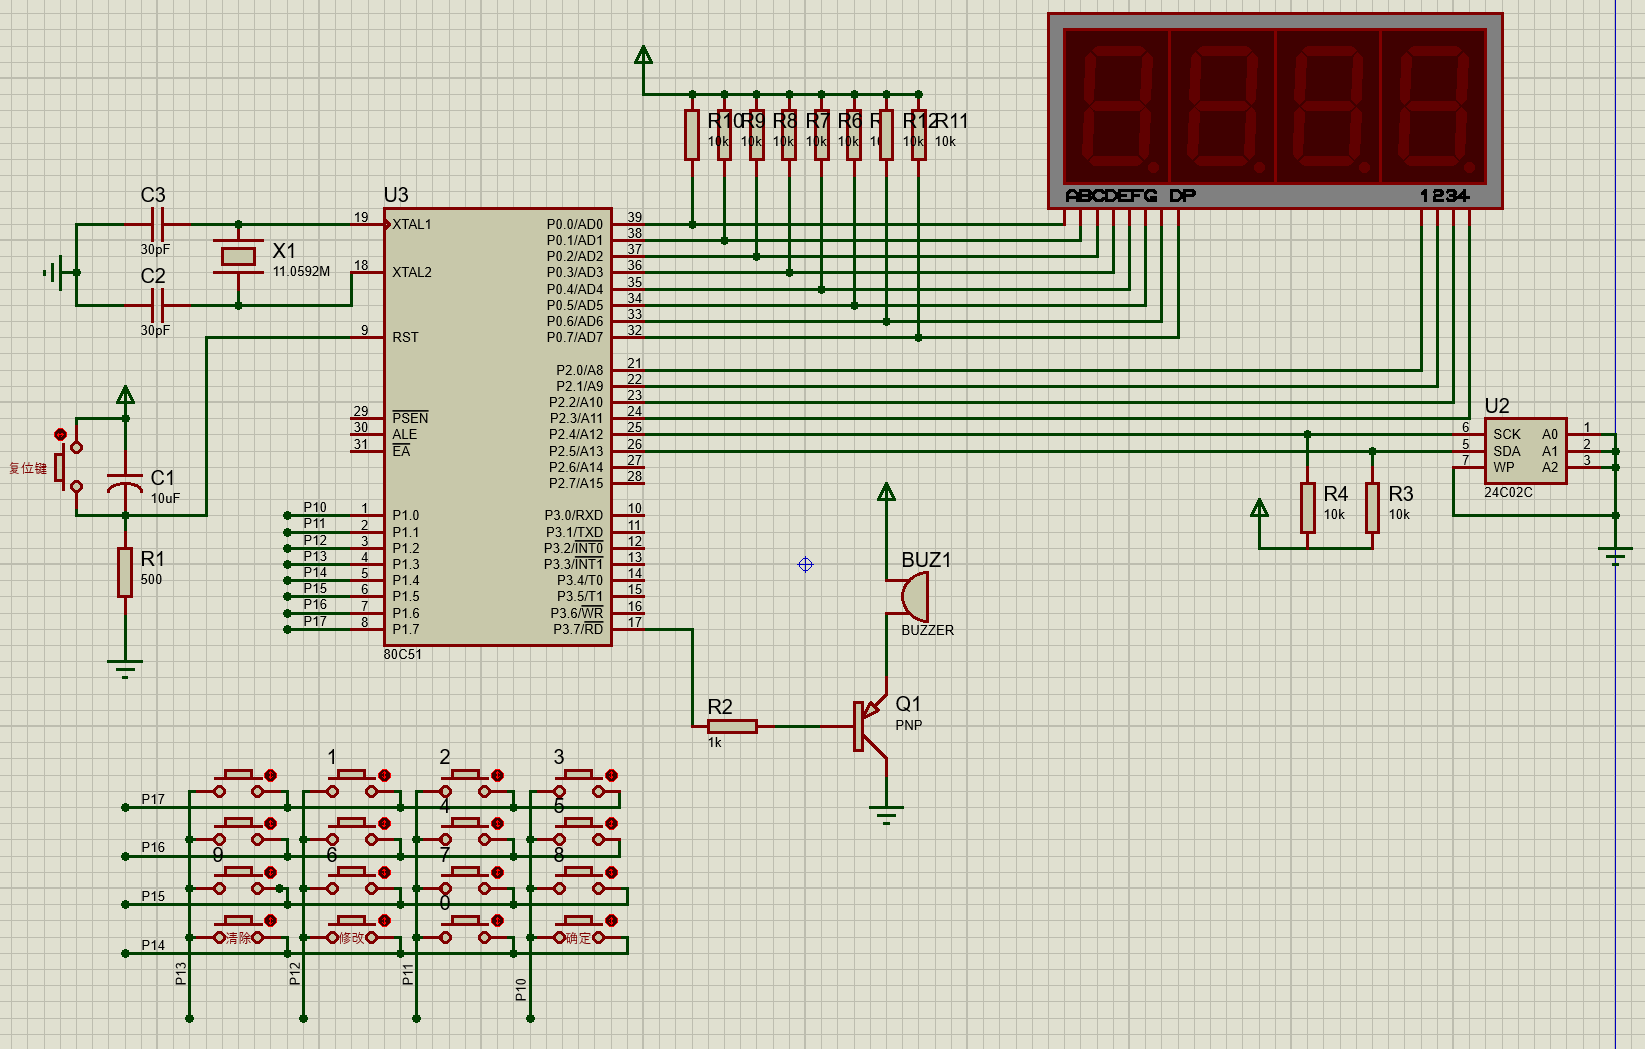Select the ground symbol below R1
1645x1049 pixels.
(x=125, y=669)
